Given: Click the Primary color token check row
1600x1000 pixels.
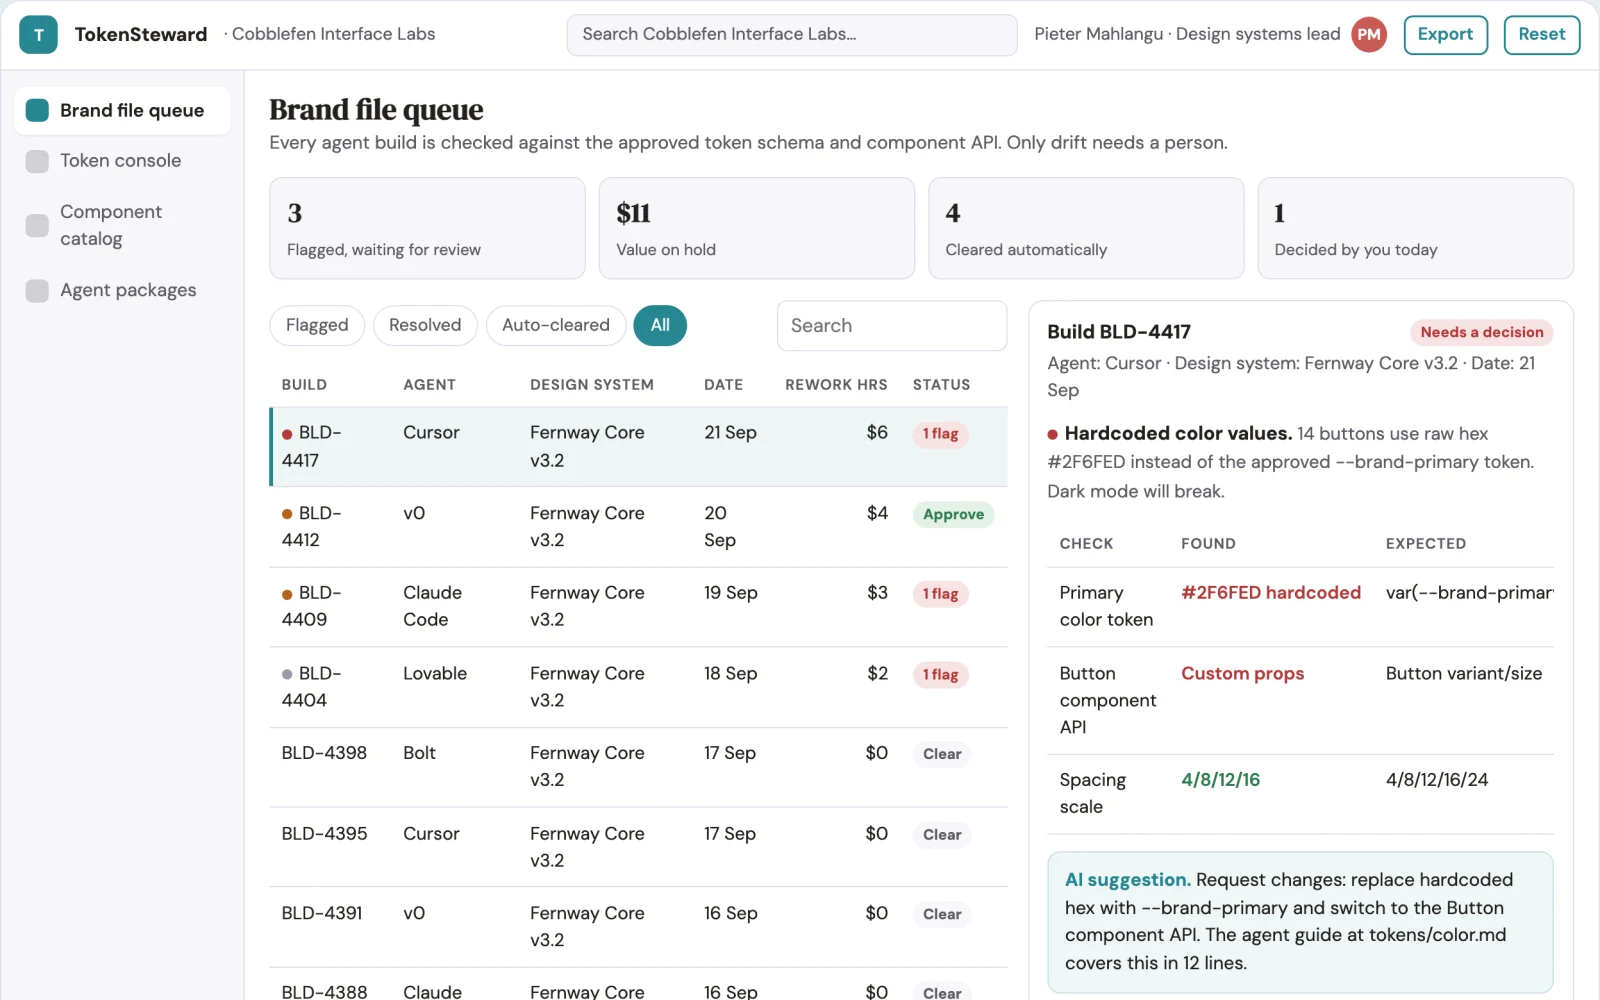Looking at the screenshot, I should pos(1301,607).
